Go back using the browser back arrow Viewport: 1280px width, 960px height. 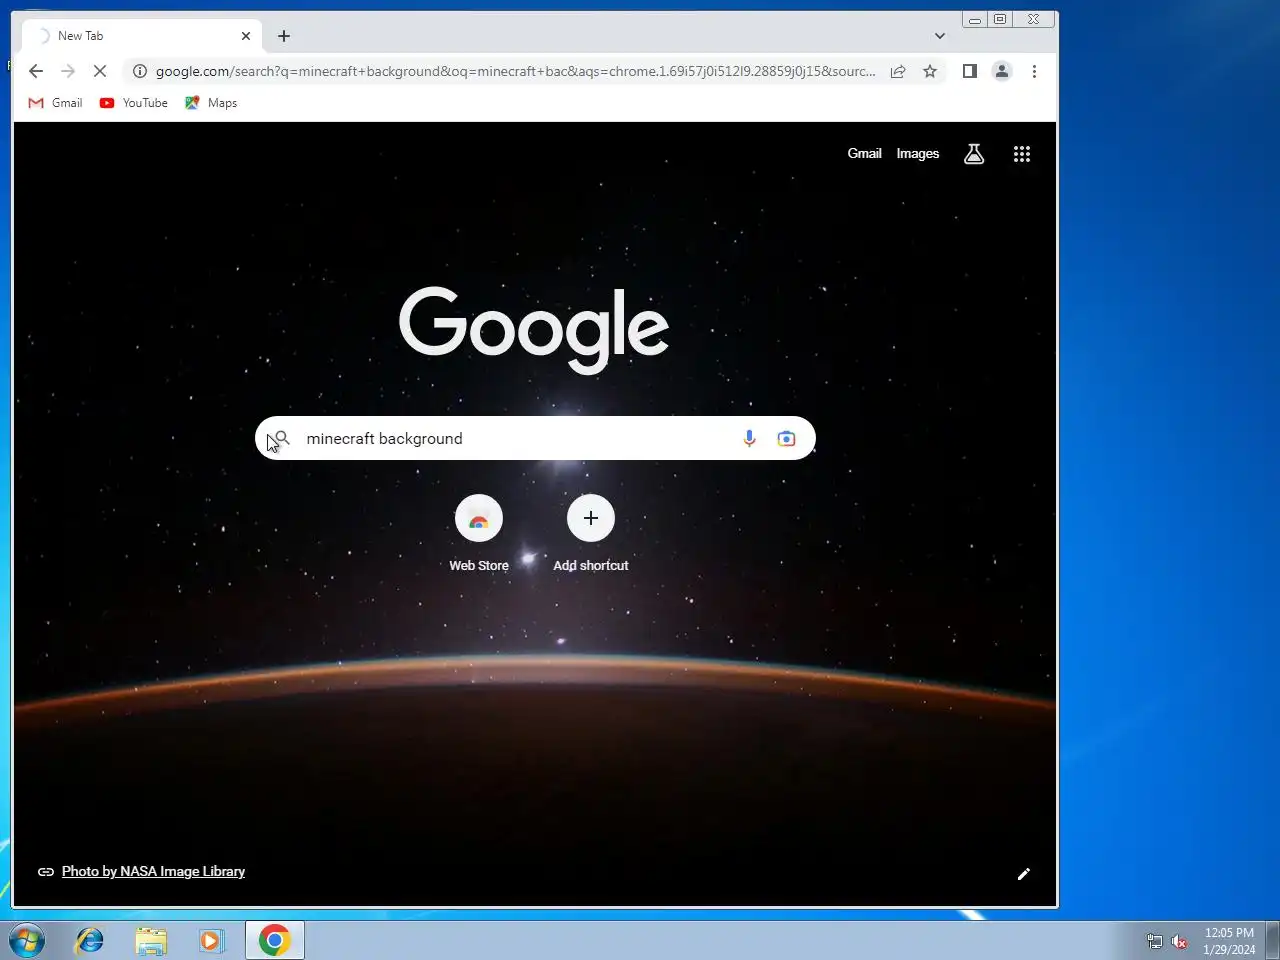click(x=36, y=71)
